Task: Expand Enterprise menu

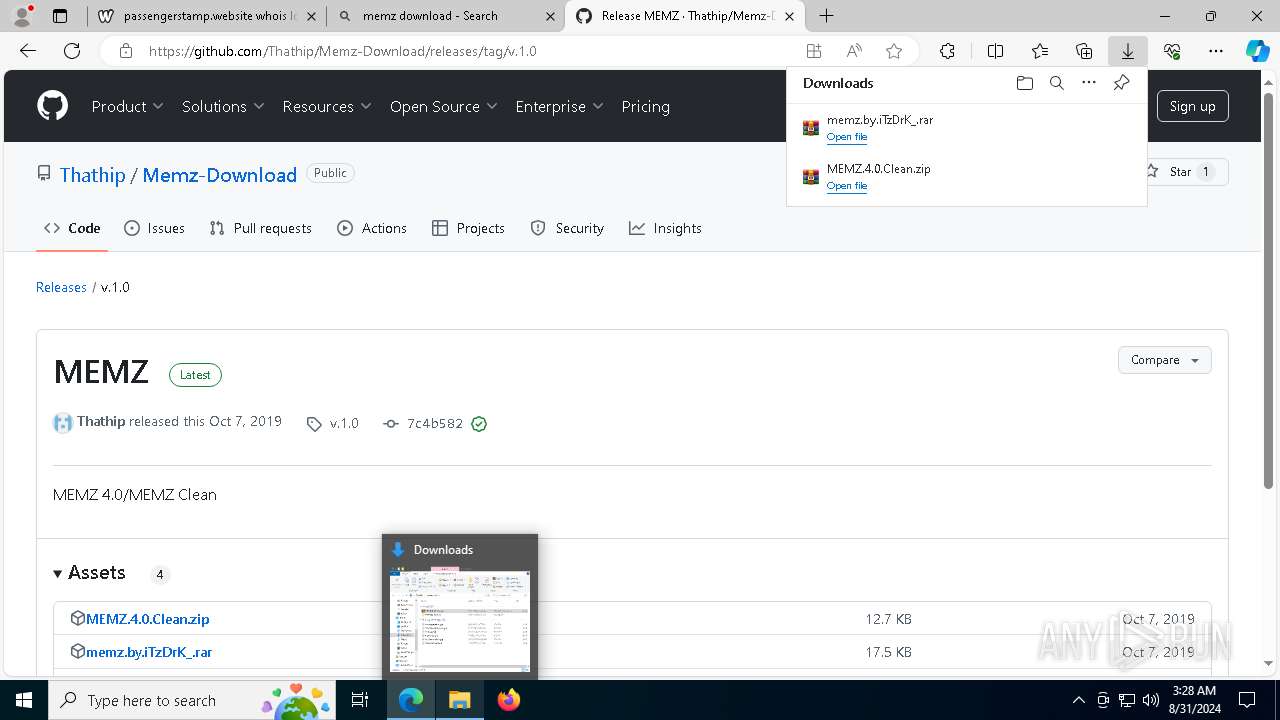Action: (x=559, y=106)
